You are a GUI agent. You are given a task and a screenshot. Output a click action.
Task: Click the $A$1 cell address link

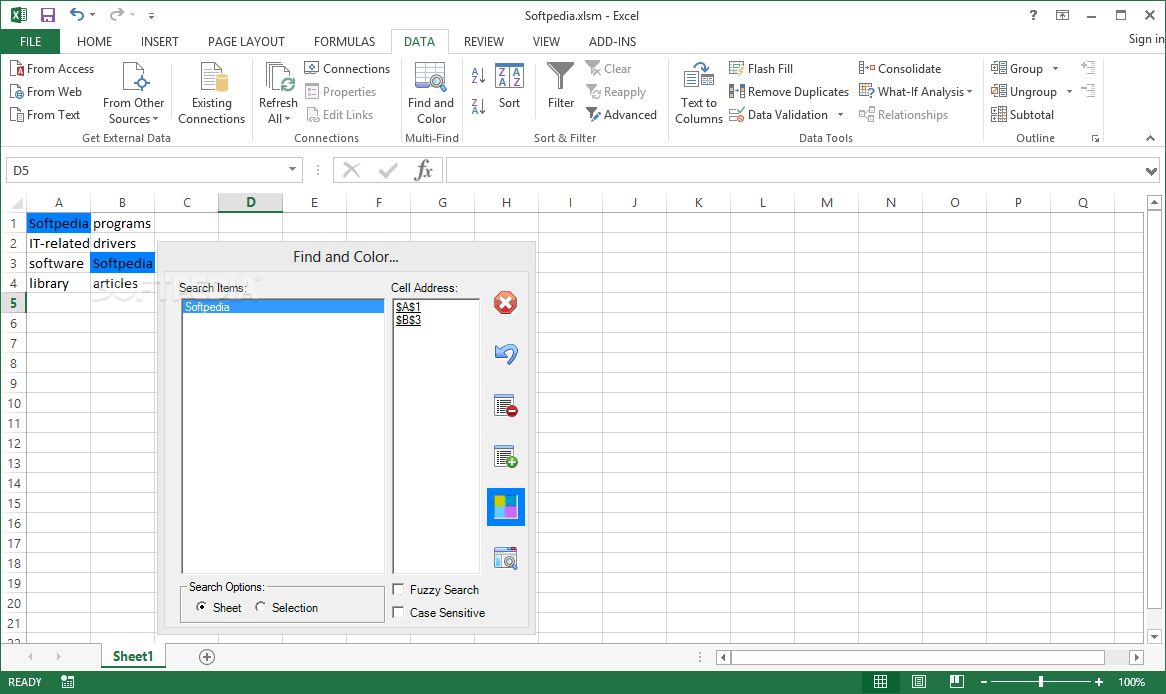pos(408,306)
